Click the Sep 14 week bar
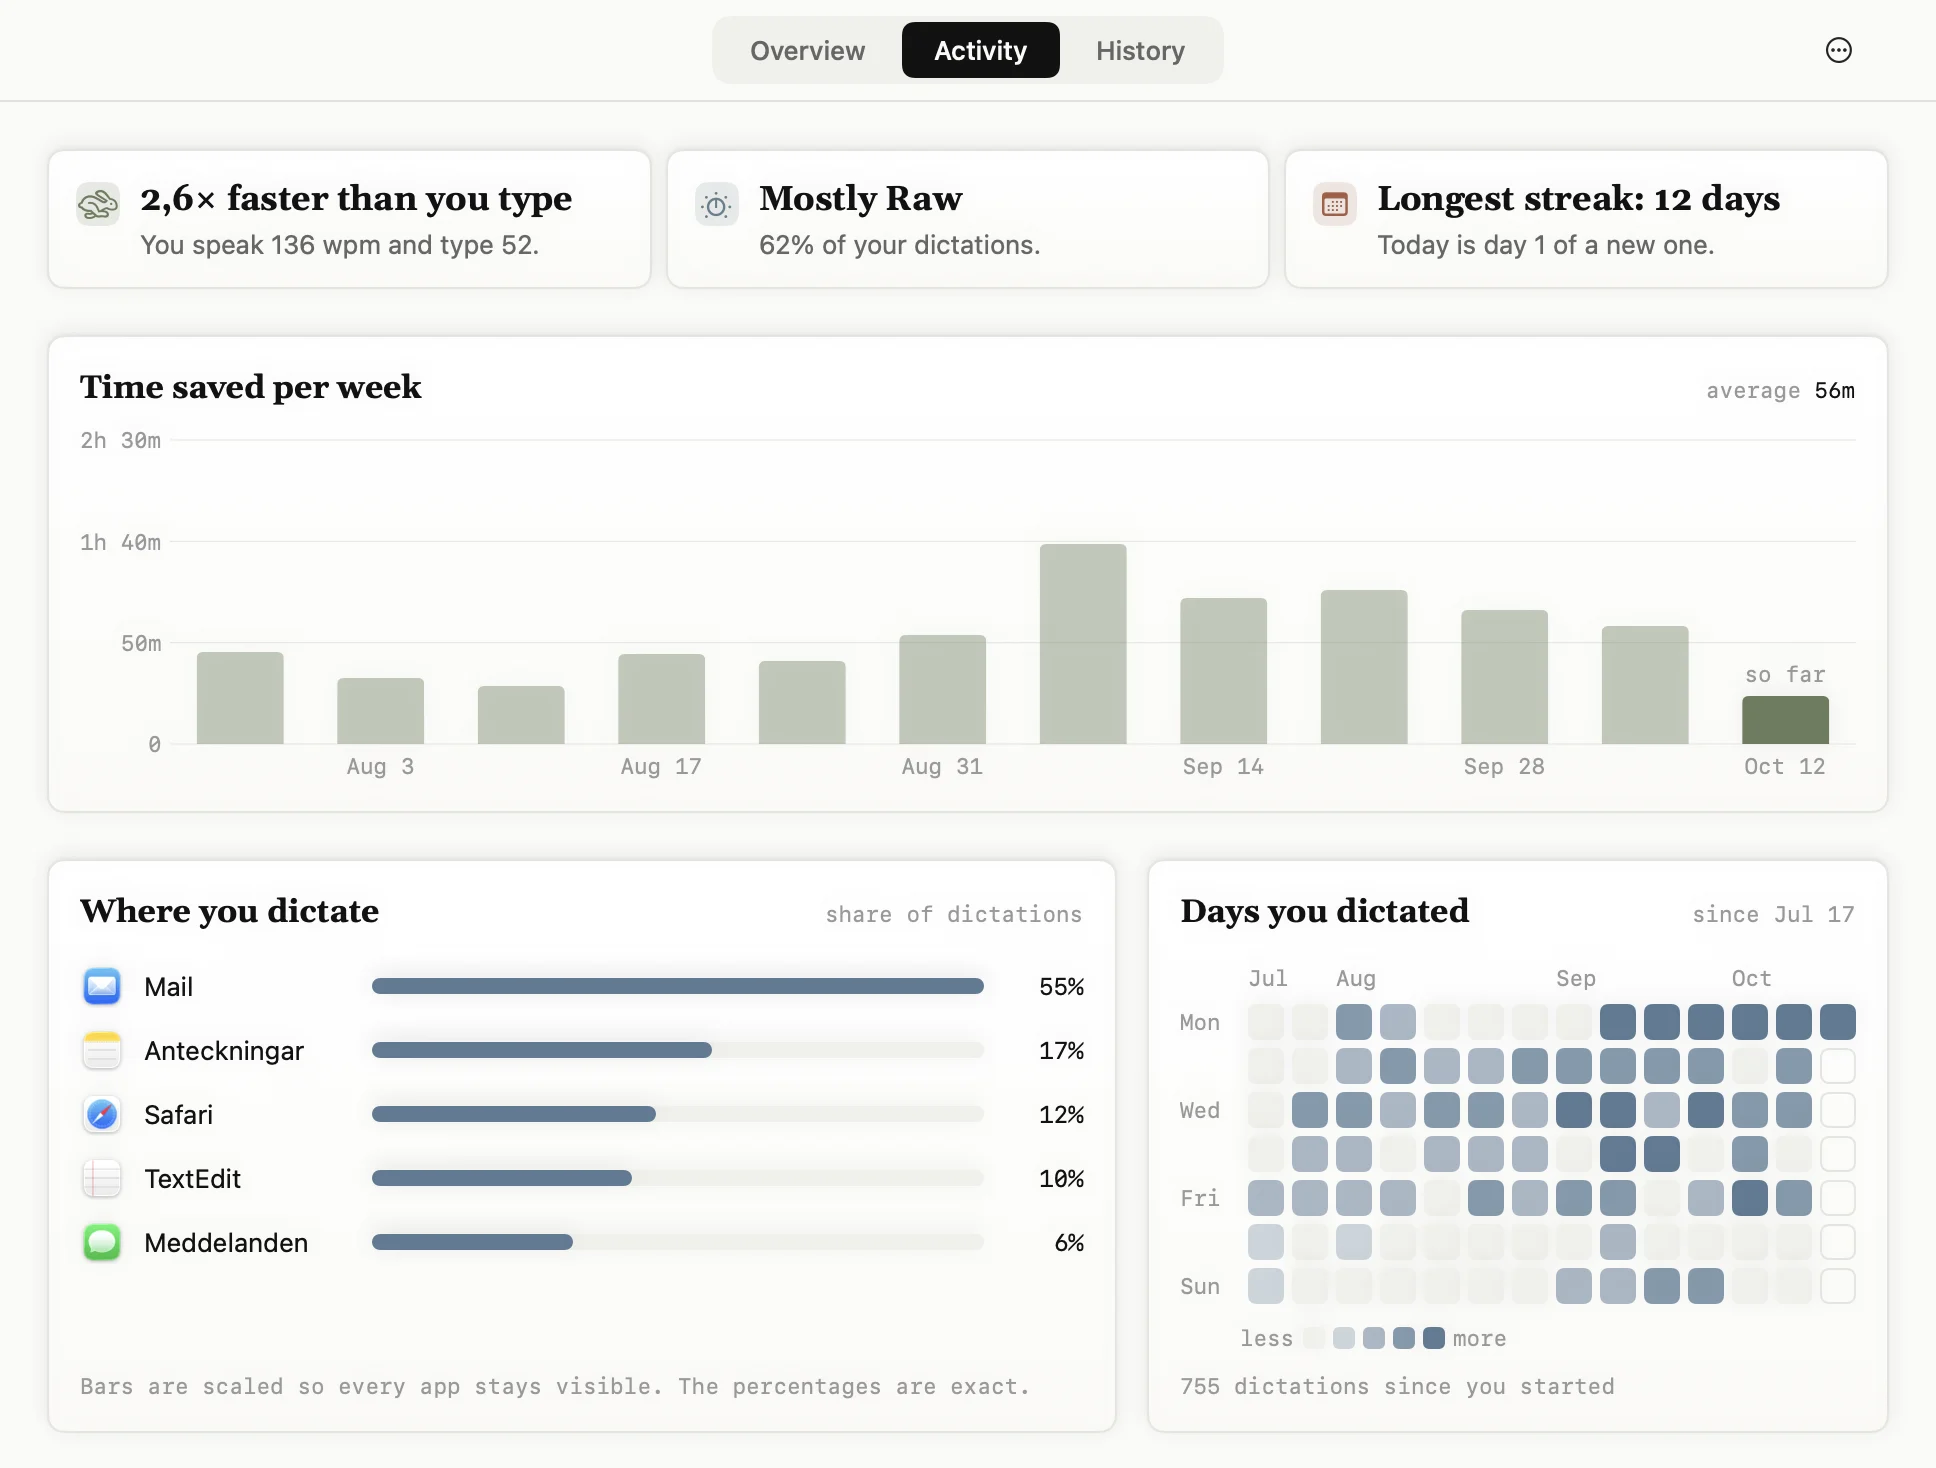This screenshot has height=1468, width=1936. [1223, 671]
